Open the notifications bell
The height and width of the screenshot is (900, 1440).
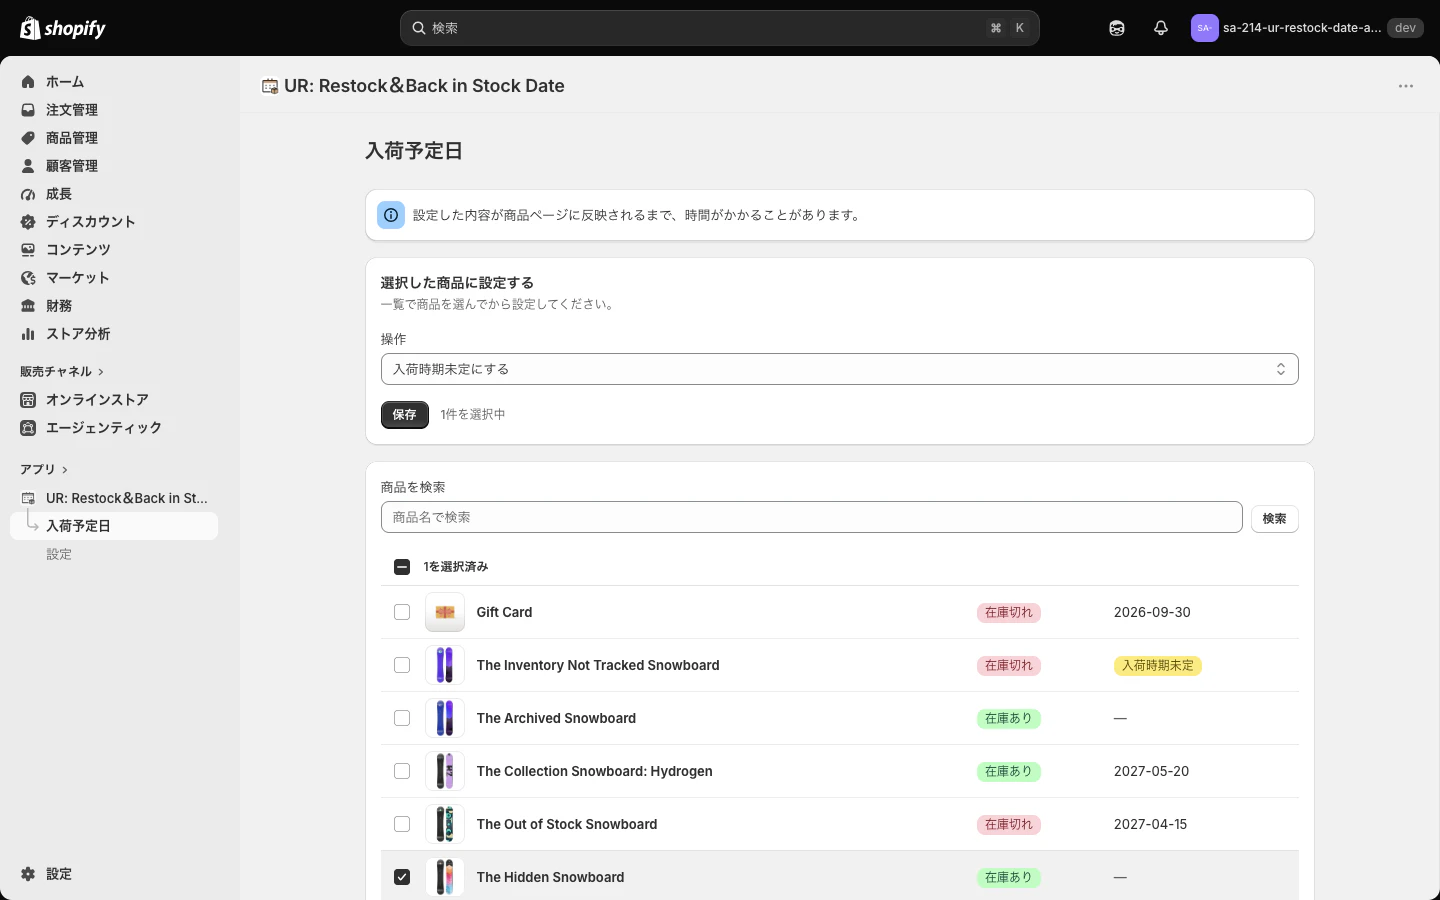(x=1161, y=28)
